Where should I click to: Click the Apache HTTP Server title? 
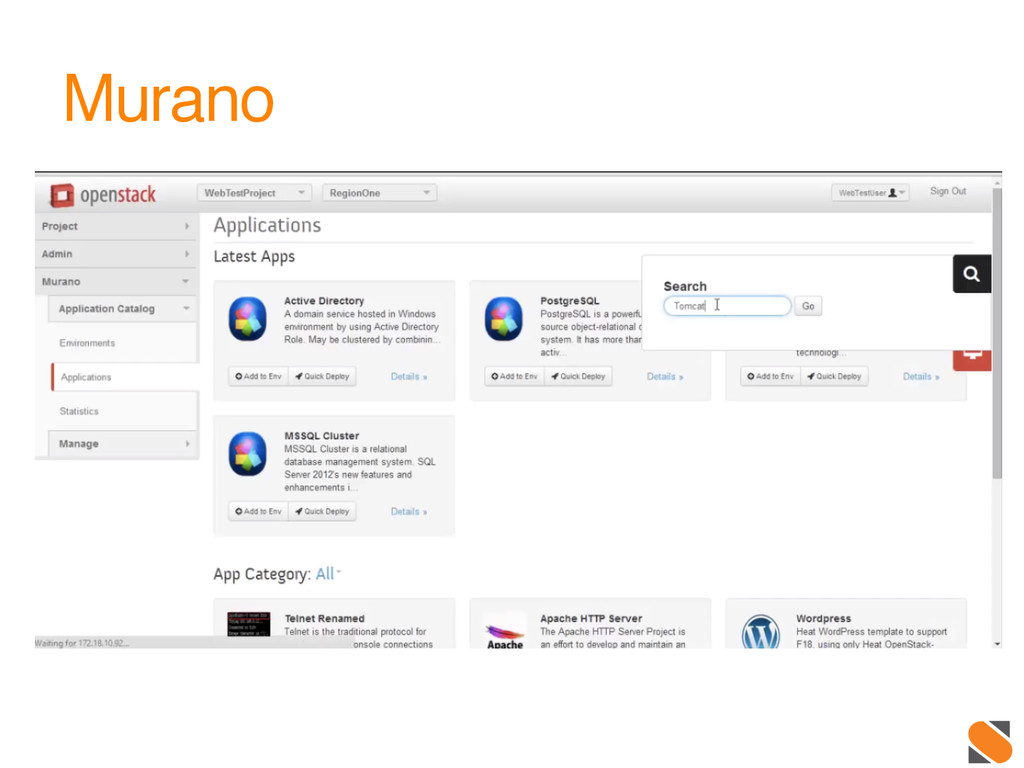point(591,618)
